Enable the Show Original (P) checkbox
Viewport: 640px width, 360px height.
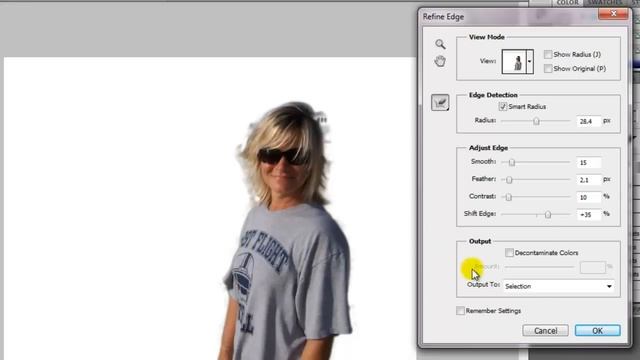coord(548,69)
